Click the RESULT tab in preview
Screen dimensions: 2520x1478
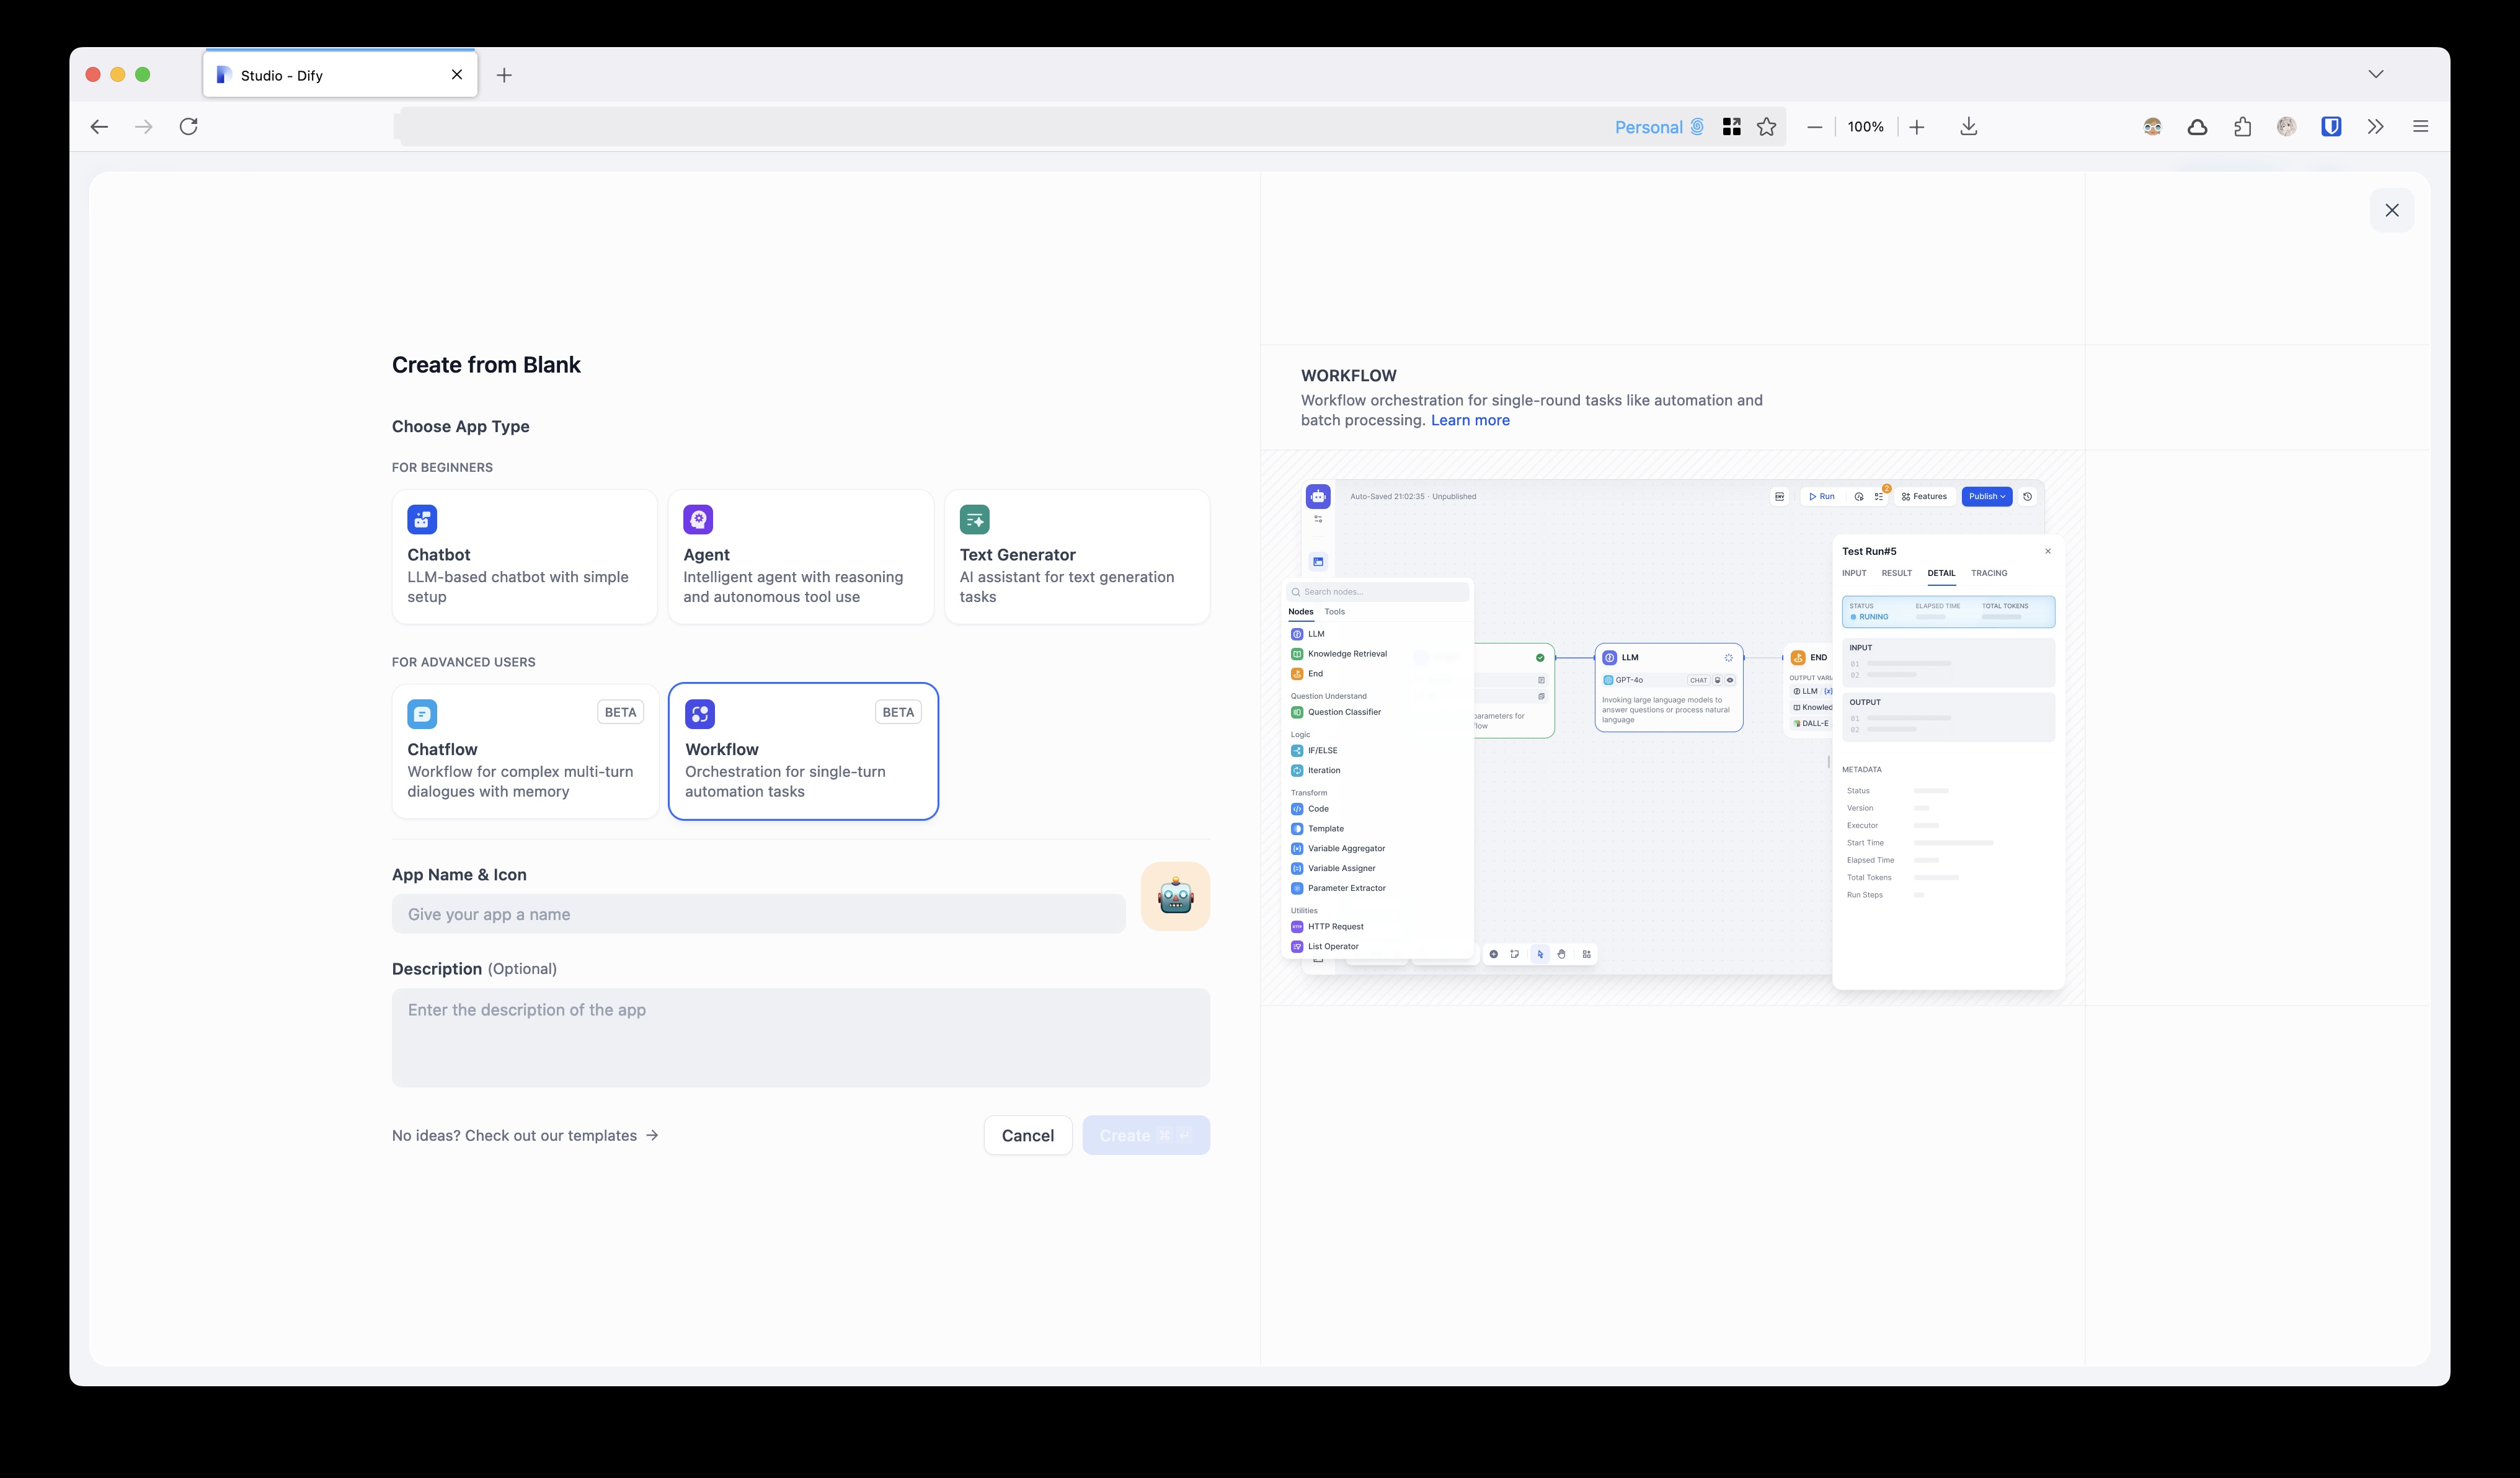tap(1896, 573)
